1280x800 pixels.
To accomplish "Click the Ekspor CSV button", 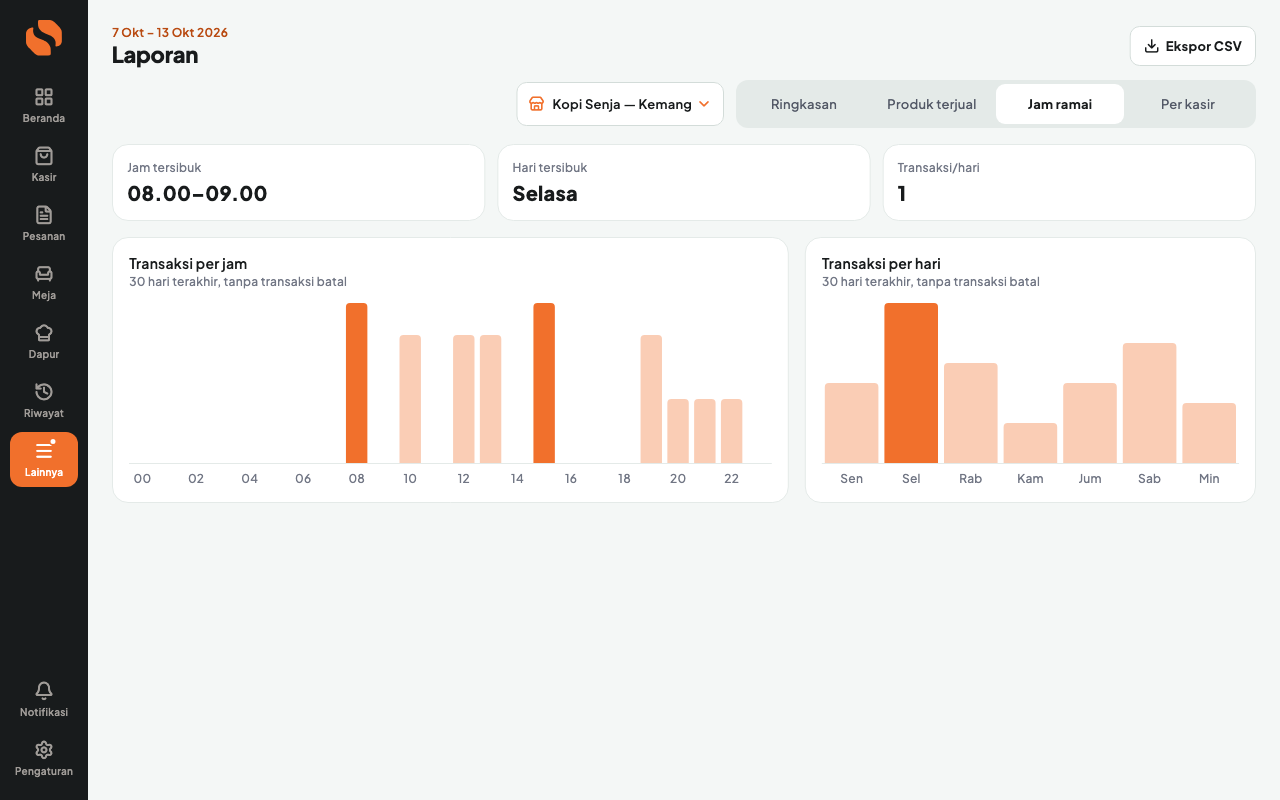I will (1193, 46).
